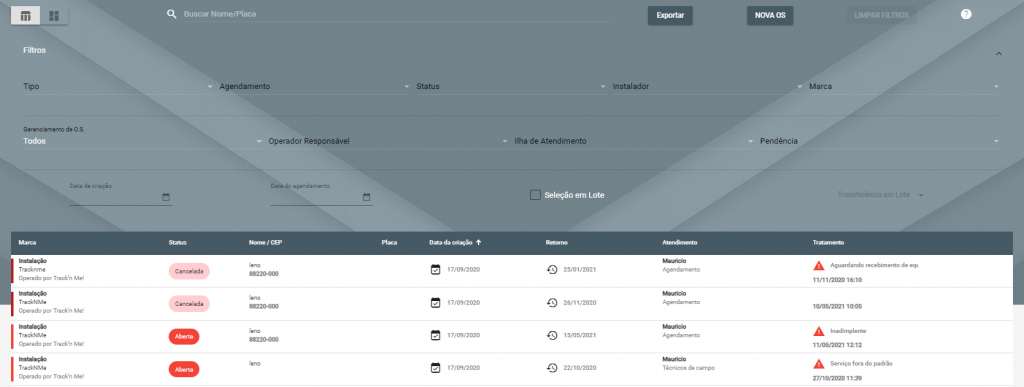This screenshot has height=387, width=1024.
Task: Click the Data do agendamento date field
Action: pos(321,196)
